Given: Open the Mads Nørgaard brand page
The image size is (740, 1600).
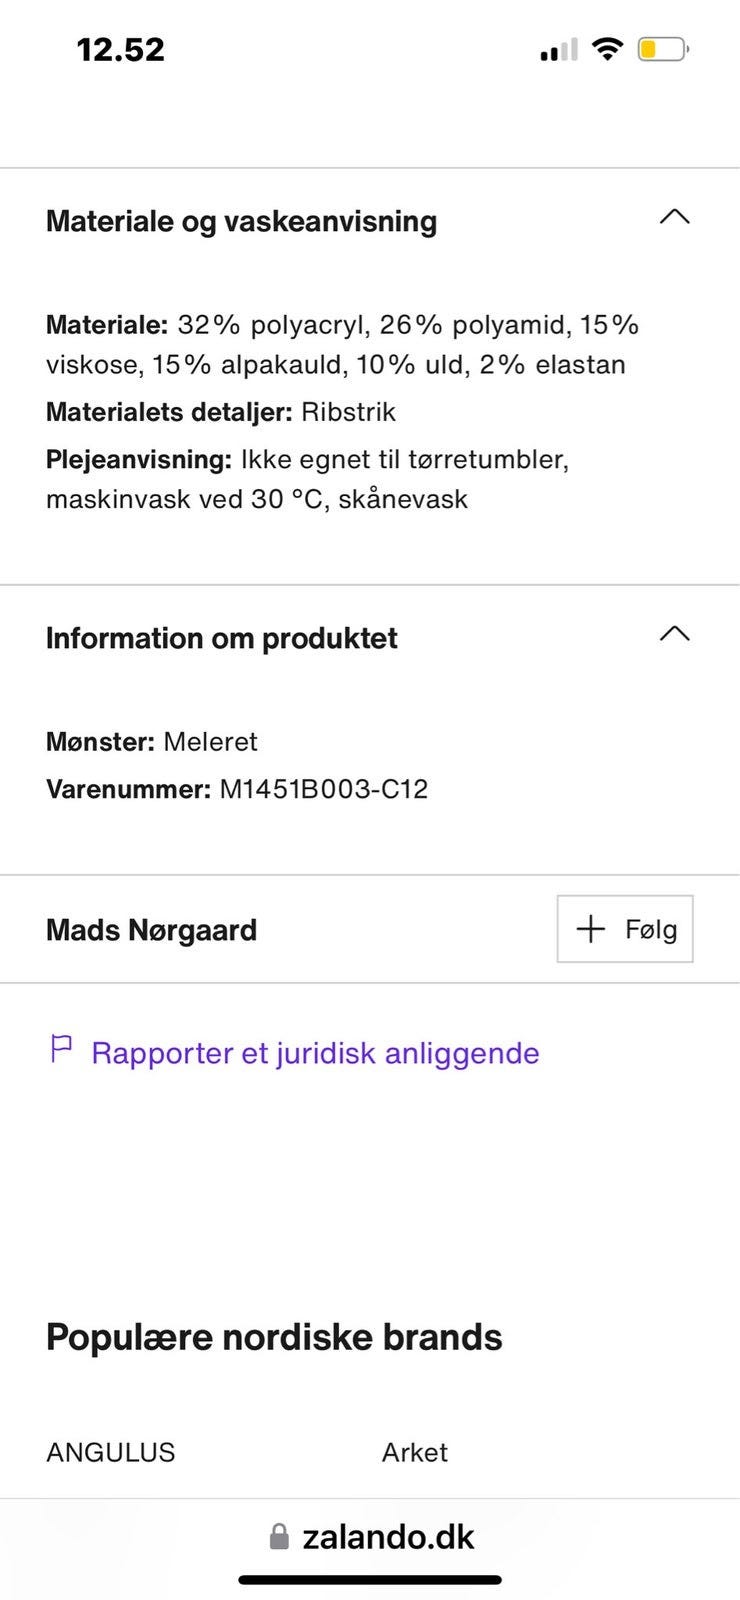Looking at the screenshot, I should [x=151, y=930].
